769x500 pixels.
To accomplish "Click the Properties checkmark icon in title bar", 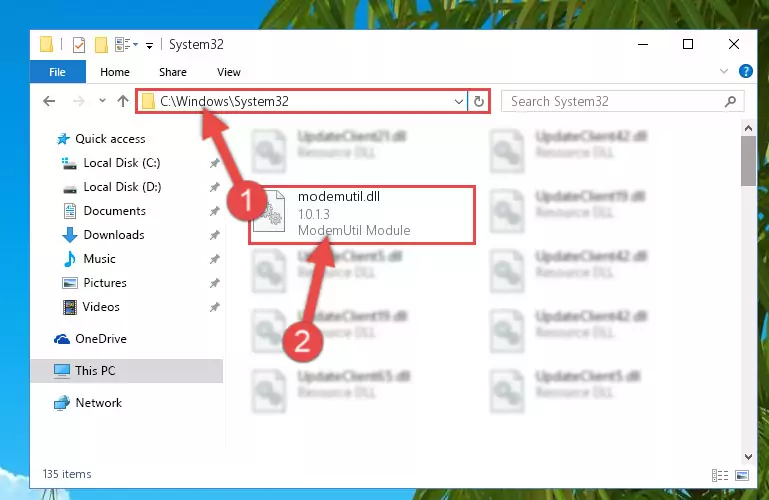I will (x=79, y=45).
